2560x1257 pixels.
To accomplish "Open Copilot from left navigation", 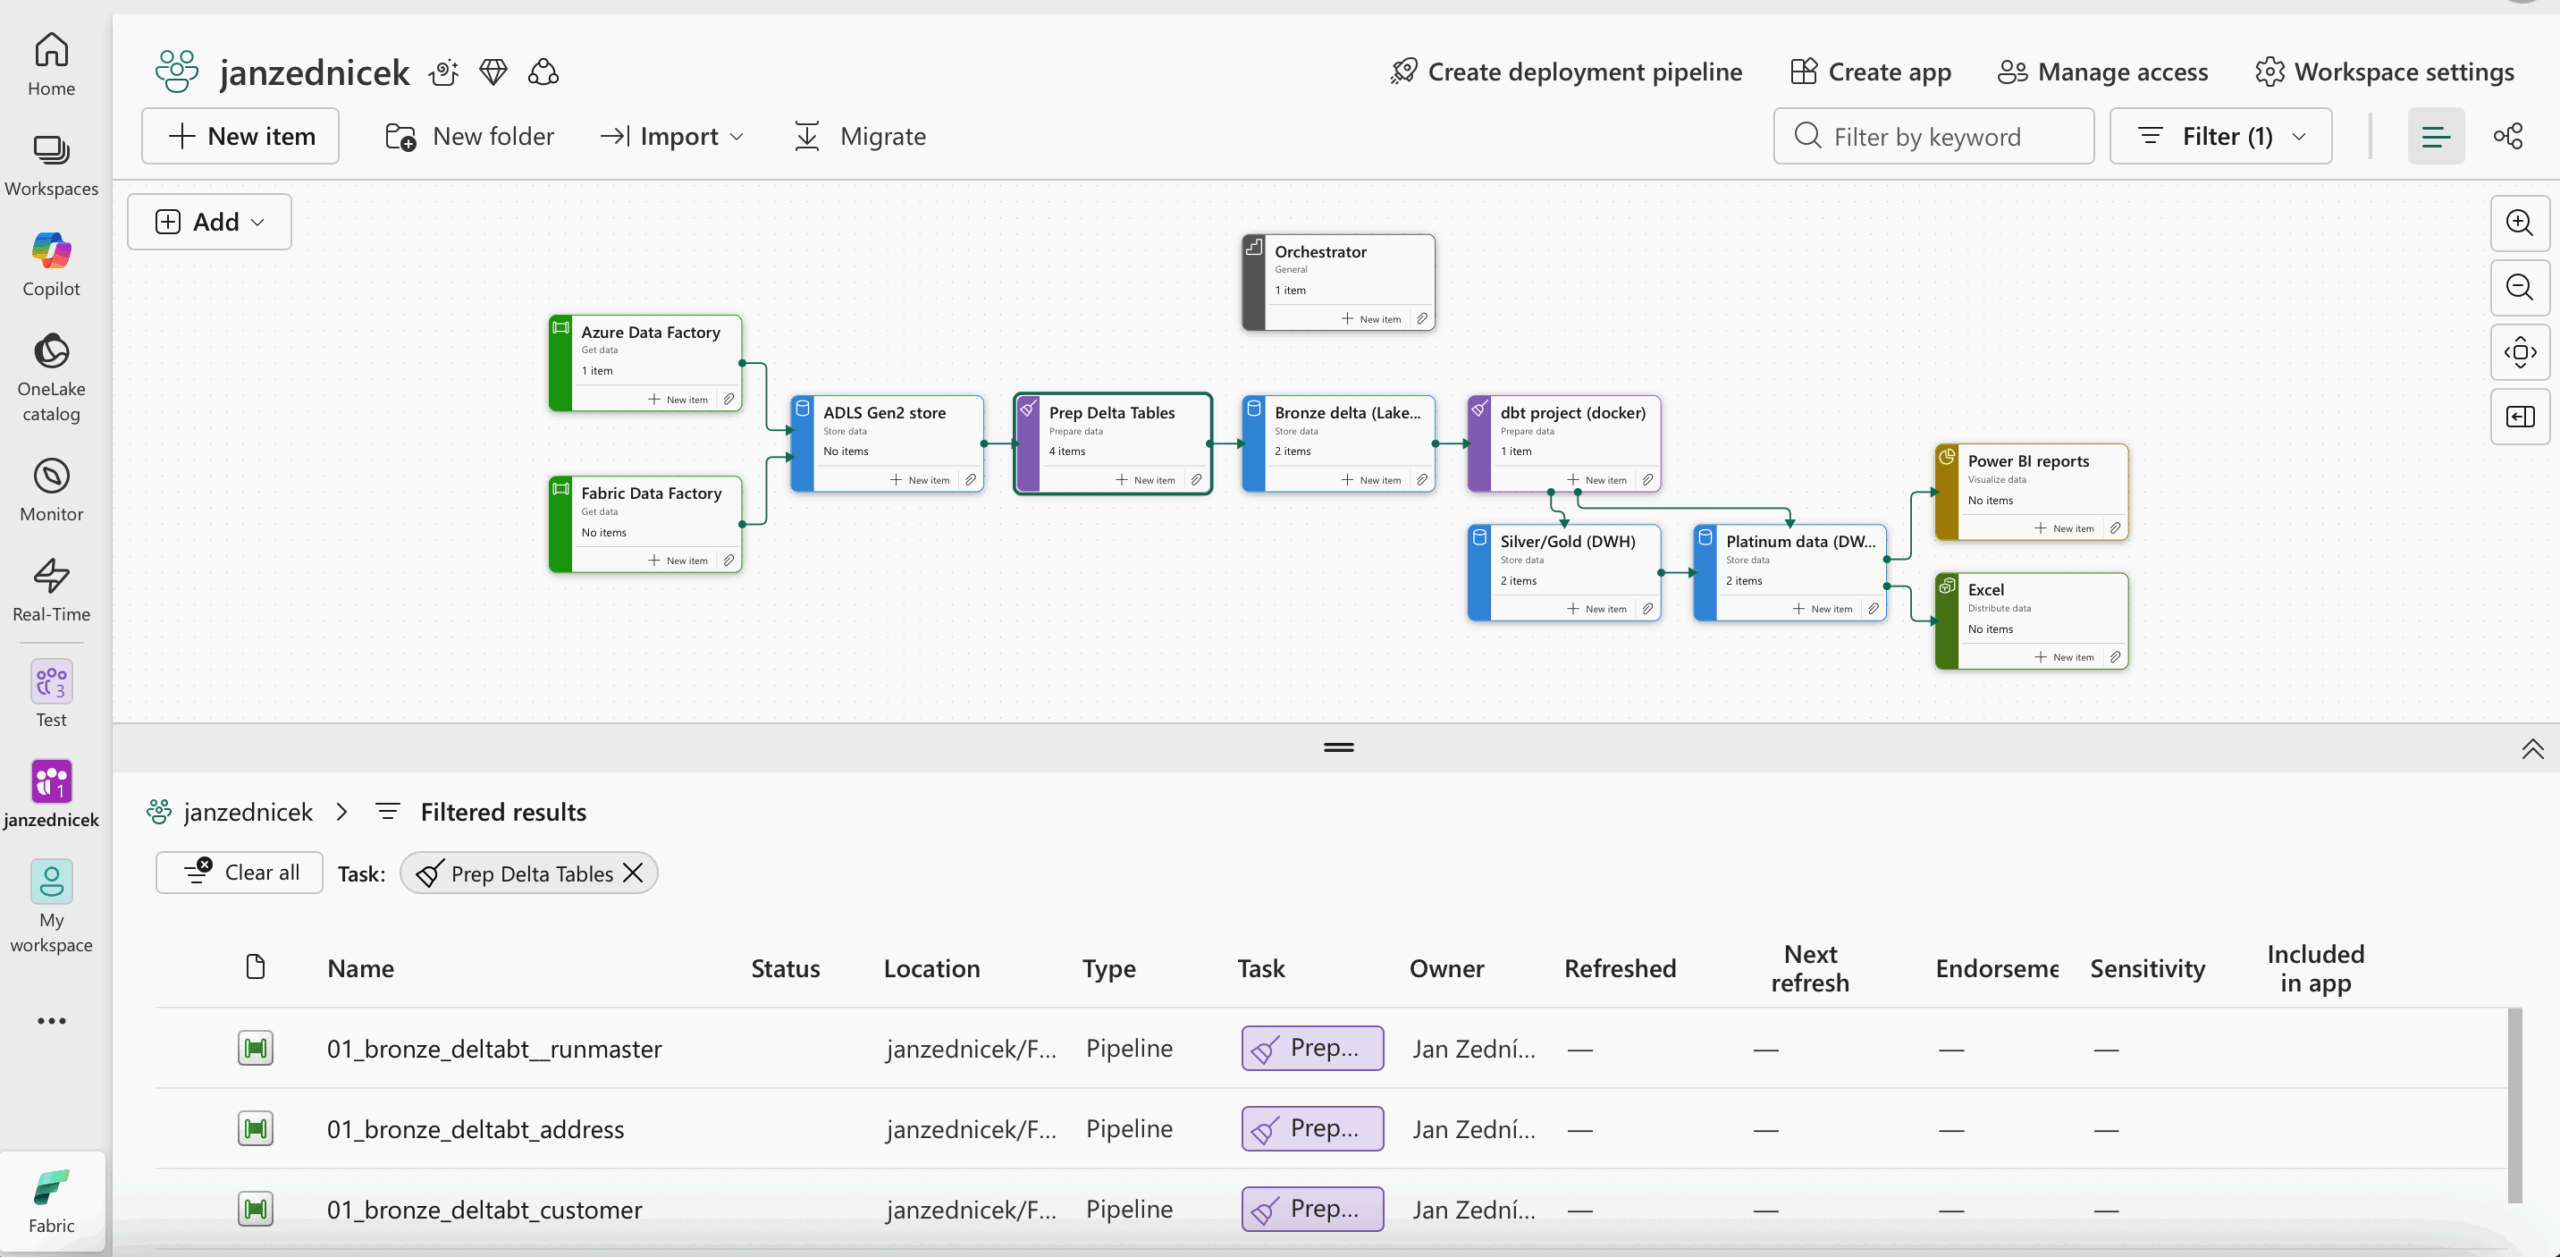I will [51, 264].
